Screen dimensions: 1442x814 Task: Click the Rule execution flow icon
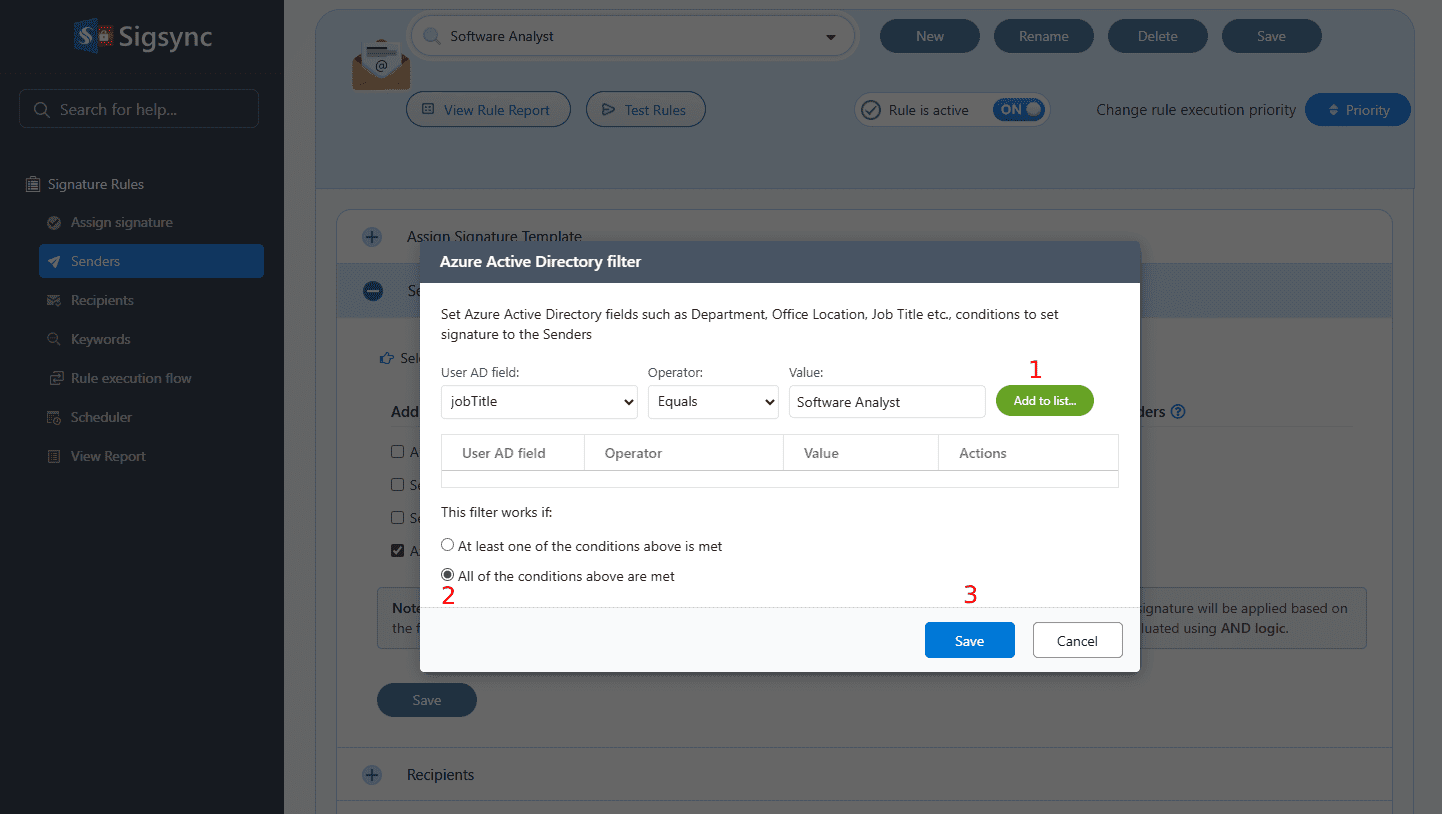(54, 378)
